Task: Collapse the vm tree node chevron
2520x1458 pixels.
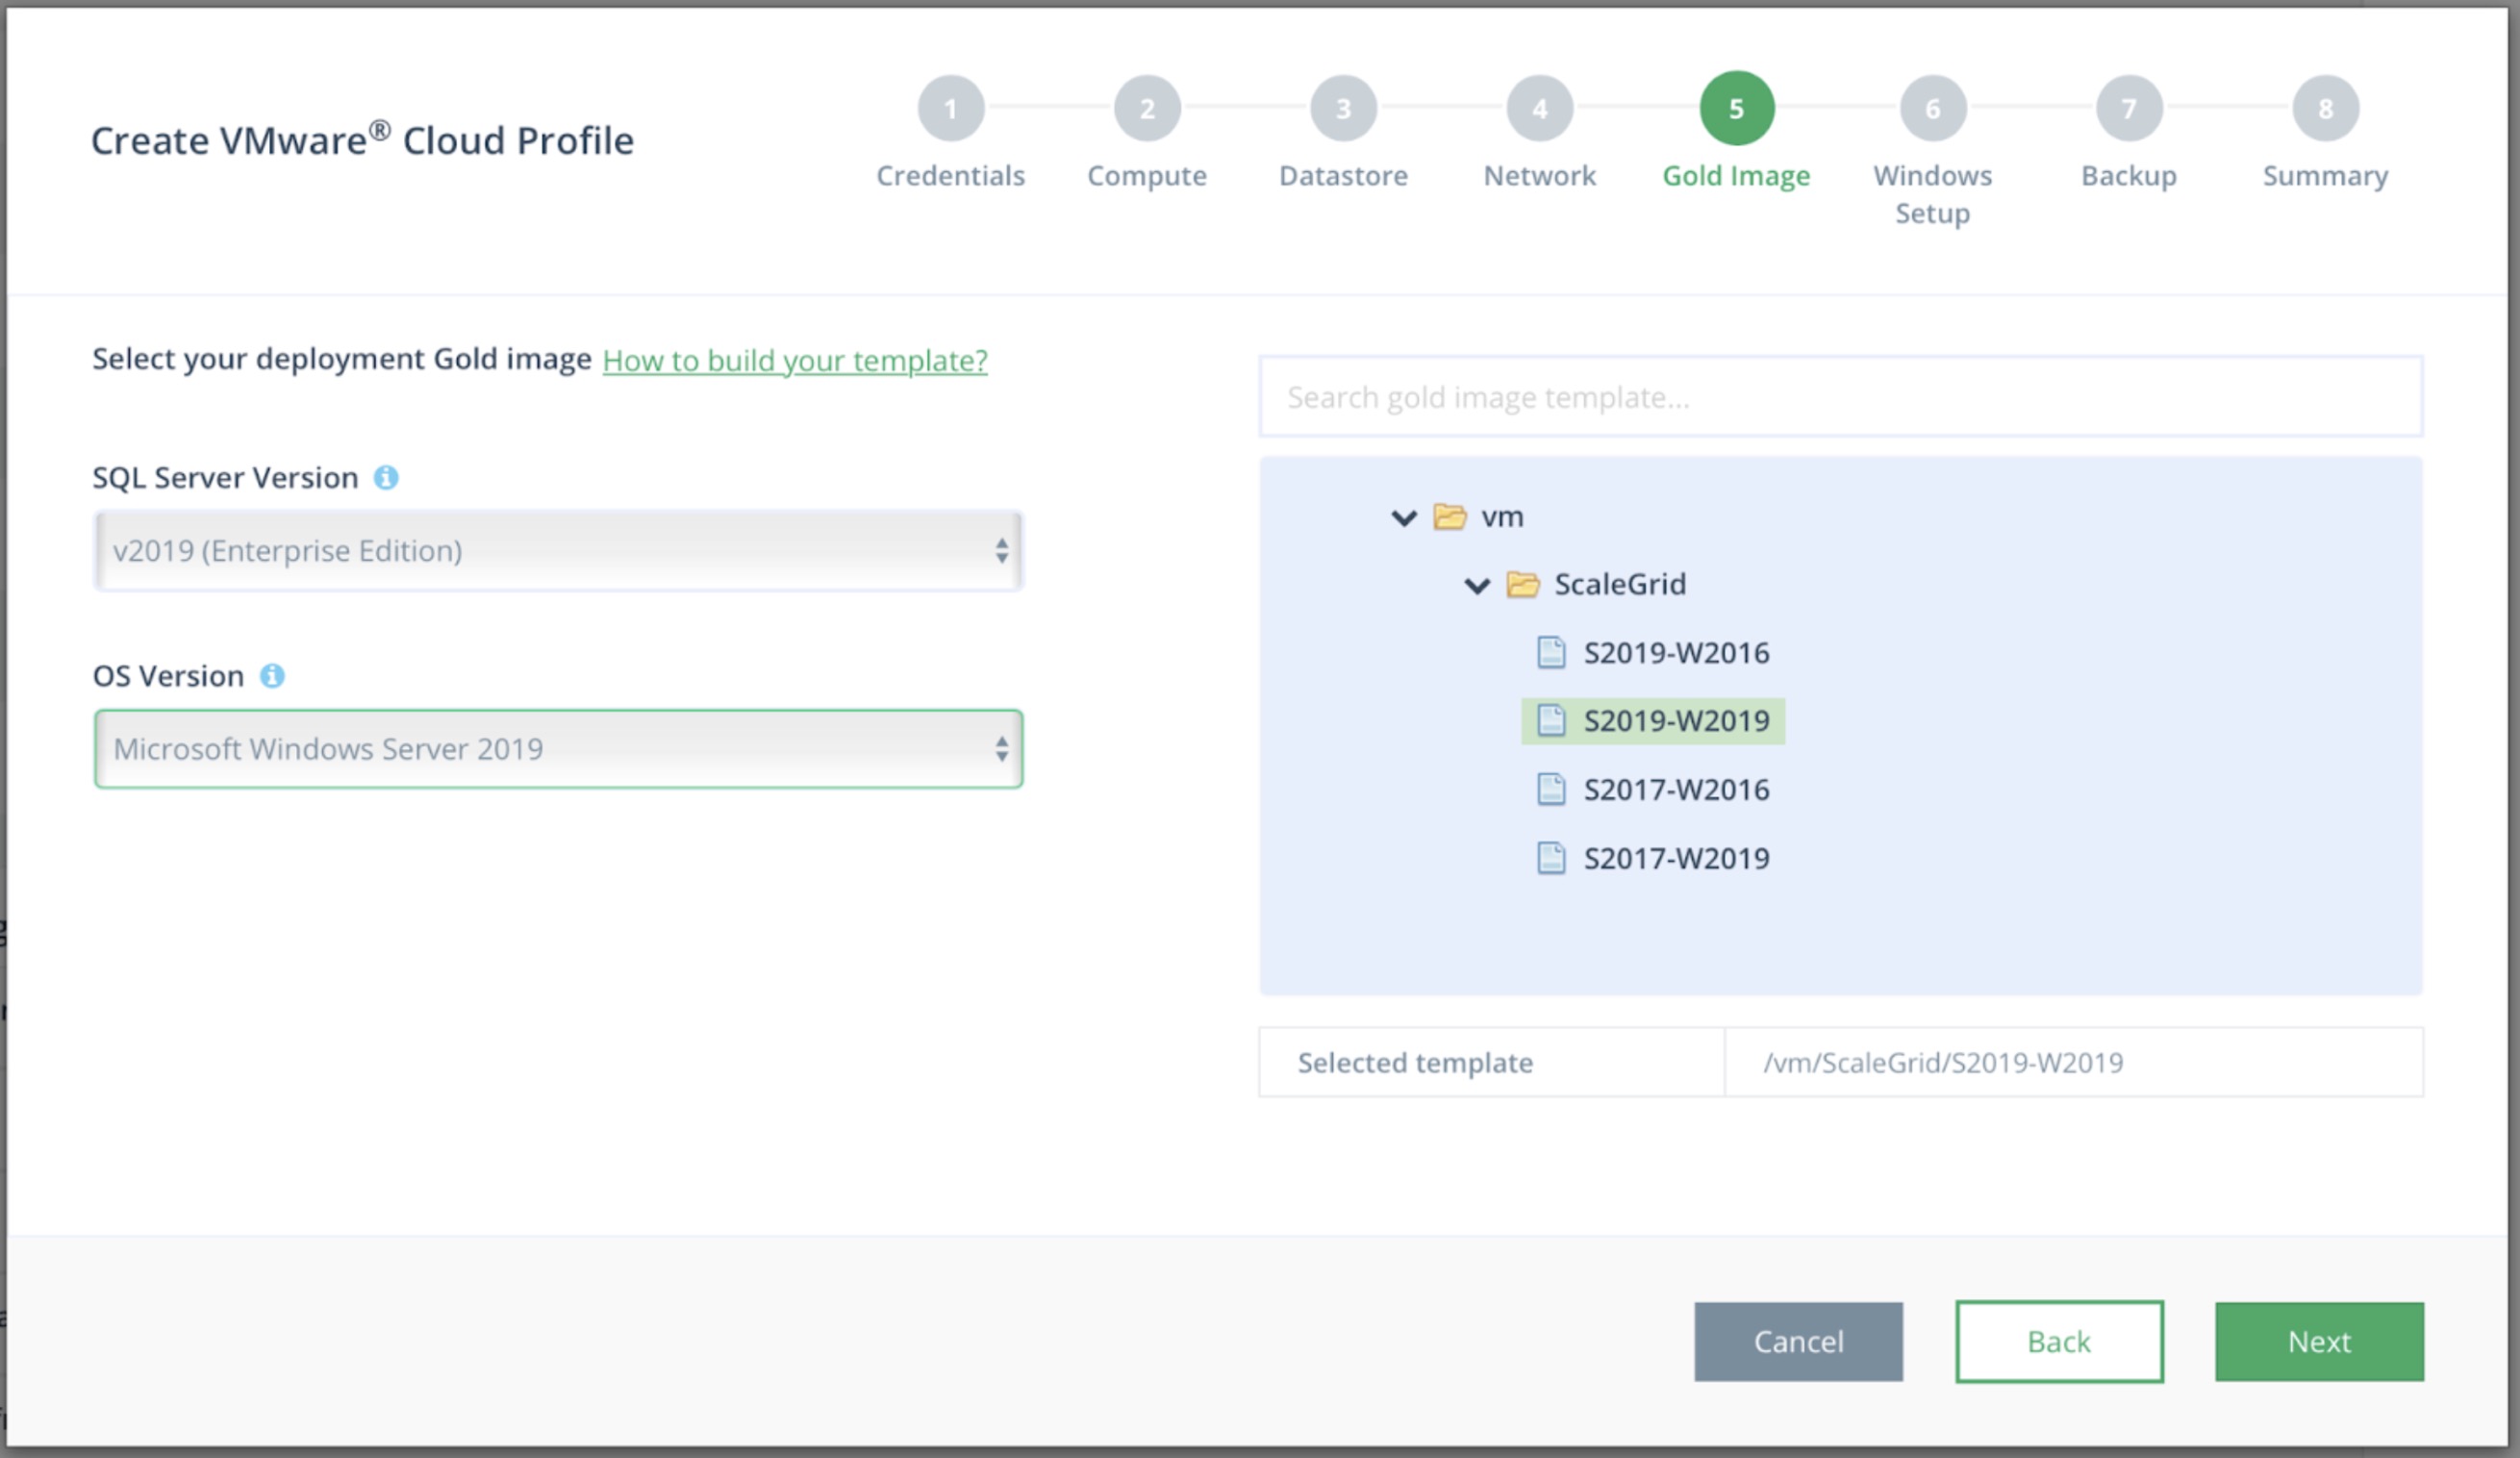Action: click(x=1404, y=518)
